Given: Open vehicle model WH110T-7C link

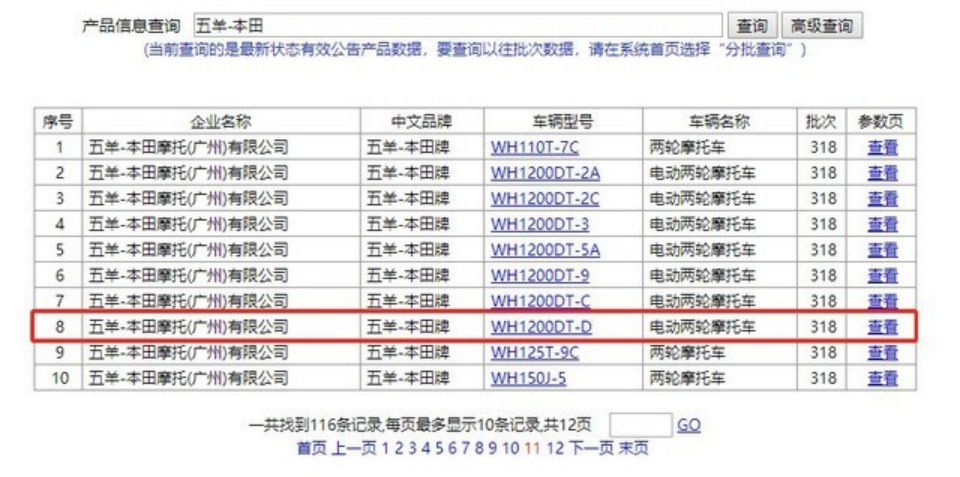Looking at the screenshot, I should (534, 148).
